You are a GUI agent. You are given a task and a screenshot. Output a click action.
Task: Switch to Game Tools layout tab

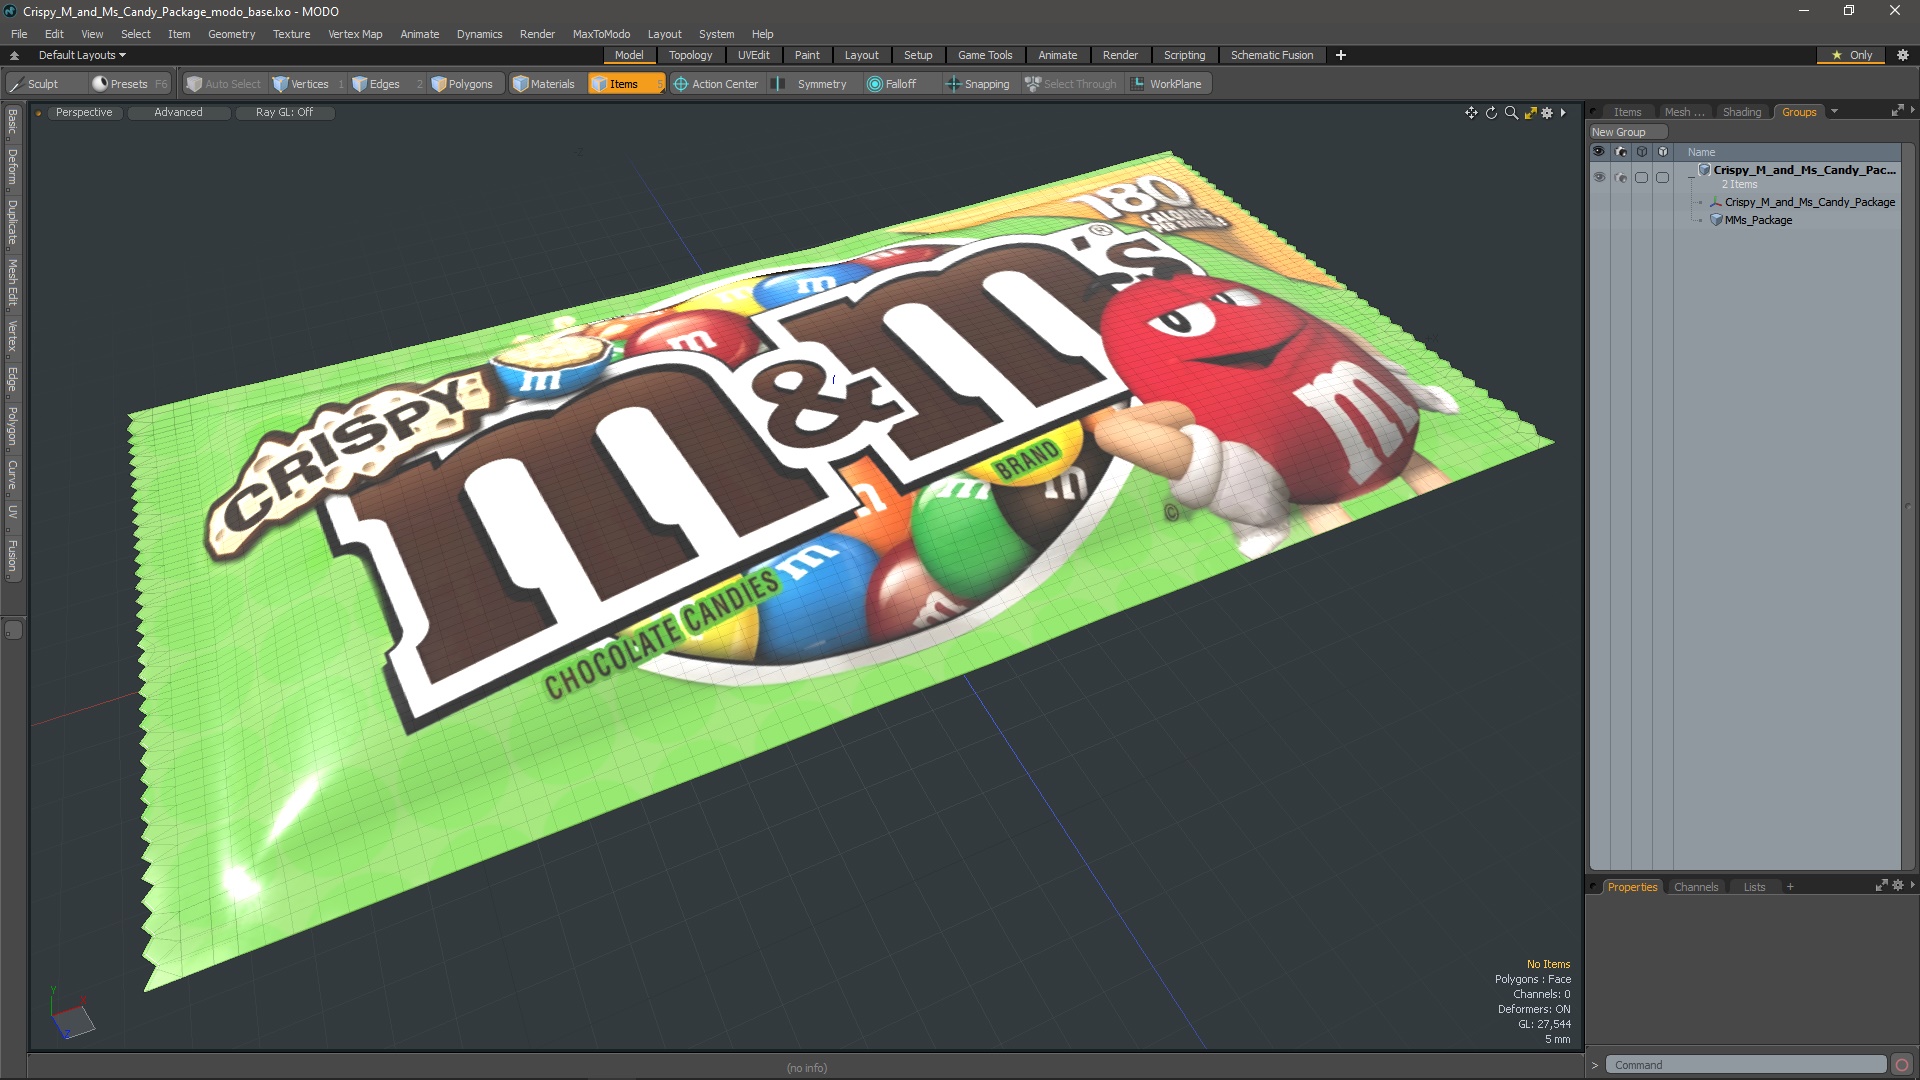(x=985, y=55)
